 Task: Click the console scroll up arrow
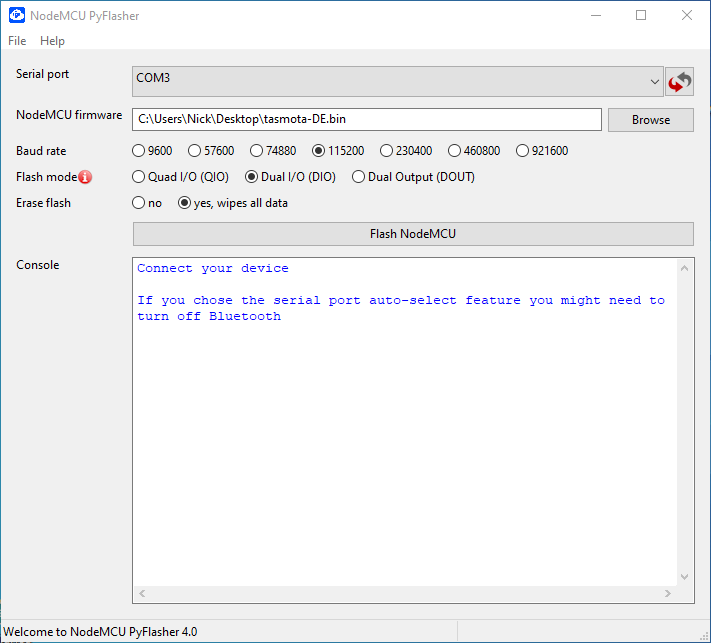click(x=685, y=268)
